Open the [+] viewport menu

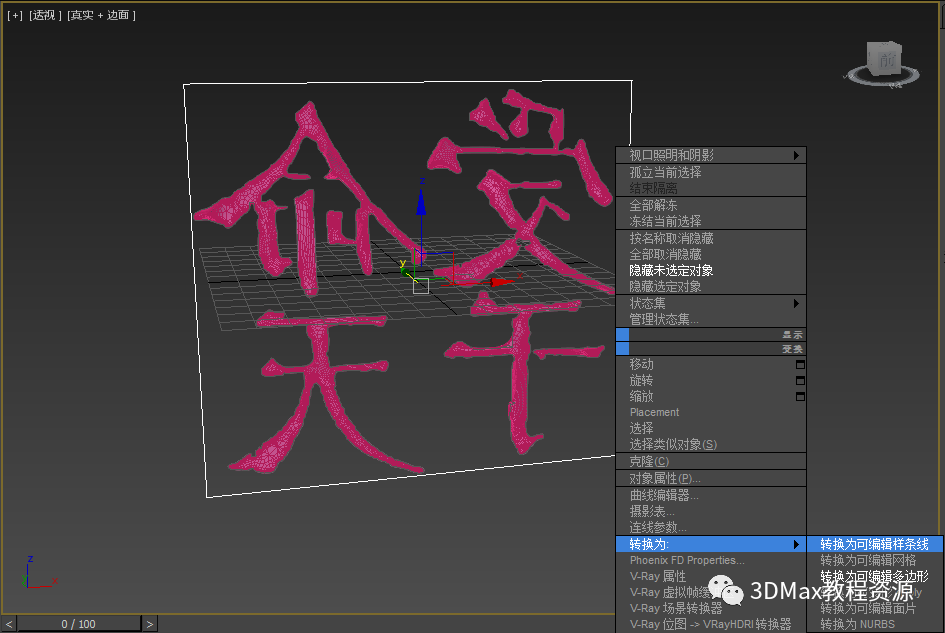click(15, 15)
